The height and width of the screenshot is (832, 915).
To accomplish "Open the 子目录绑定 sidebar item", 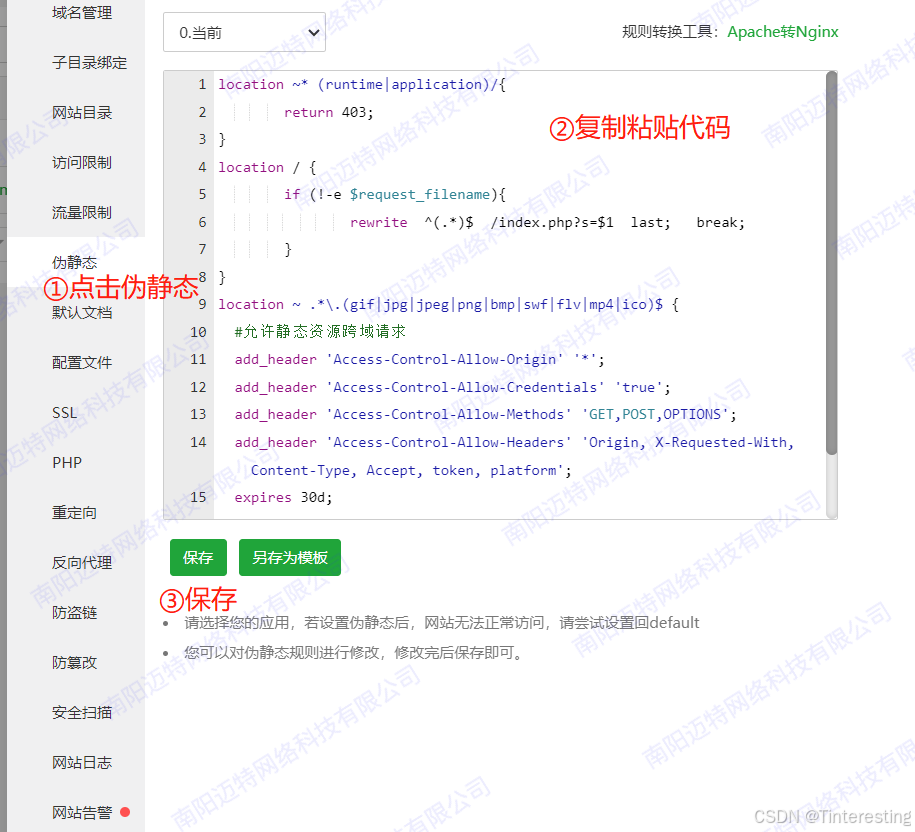I will pyautogui.click(x=89, y=62).
